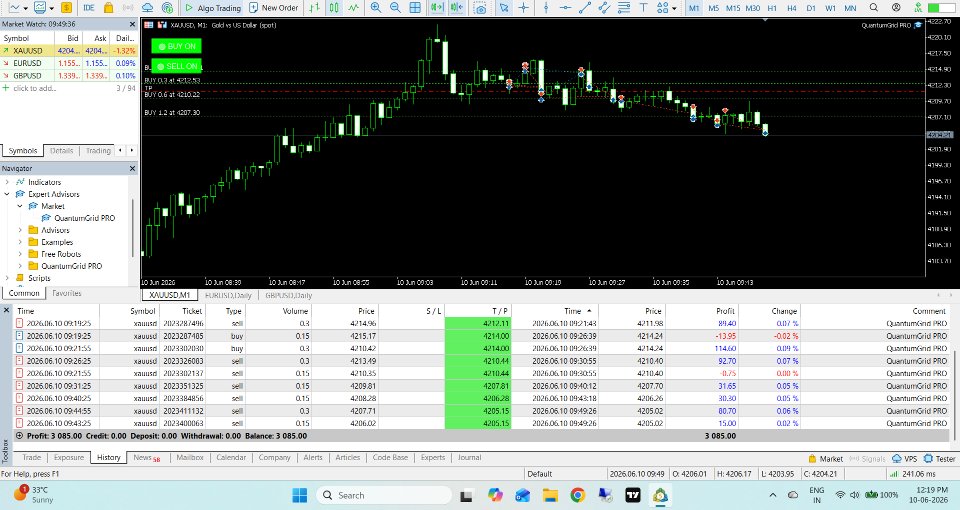The width and height of the screenshot is (960, 510).
Task: Select the EURUSD row in Market Watch
Action: 69,63
